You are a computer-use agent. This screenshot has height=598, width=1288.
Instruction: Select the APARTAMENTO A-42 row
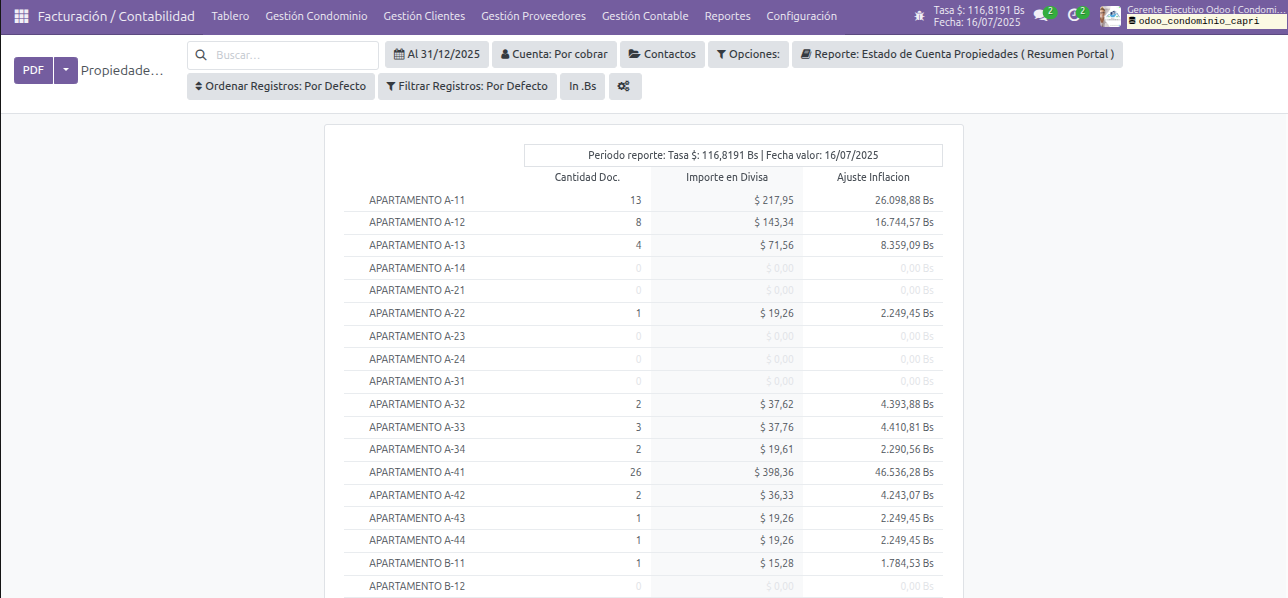point(643,495)
